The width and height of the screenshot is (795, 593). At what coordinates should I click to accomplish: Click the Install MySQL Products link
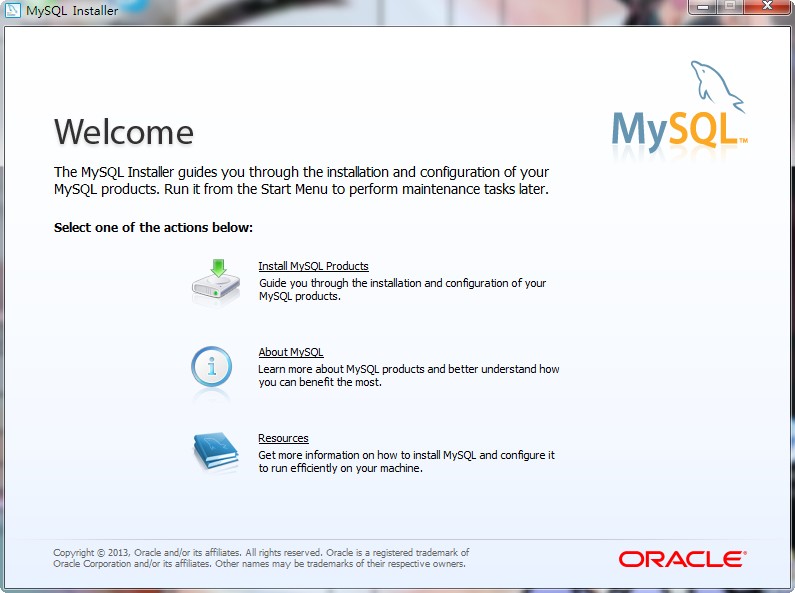pyautogui.click(x=313, y=266)
